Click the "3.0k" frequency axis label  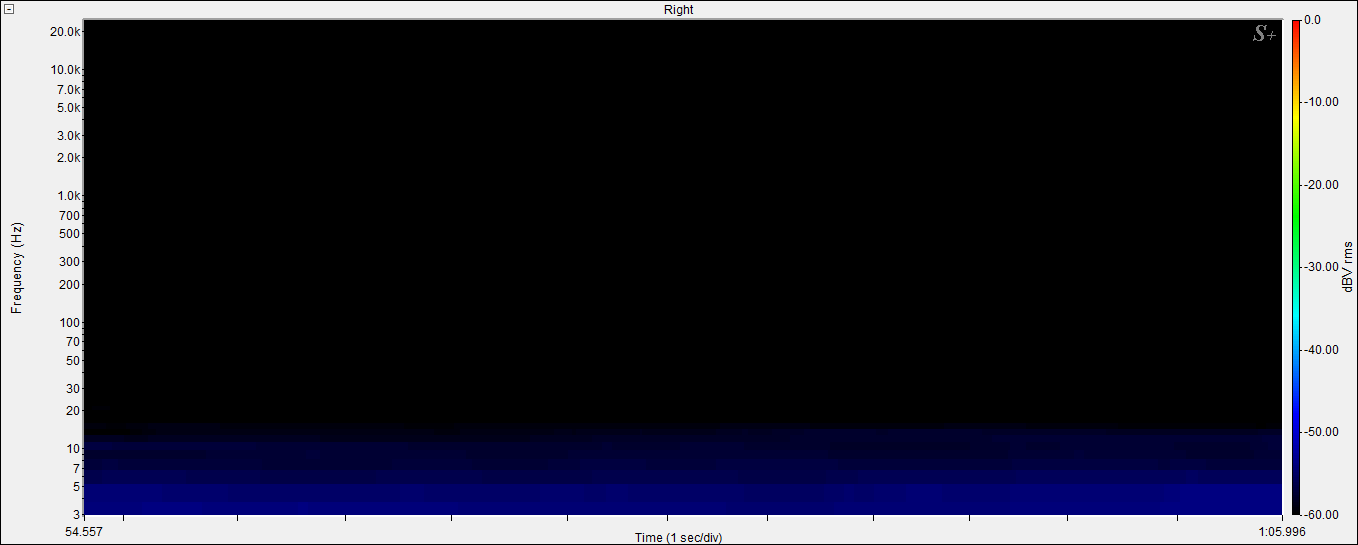click(x=68, y=136)
